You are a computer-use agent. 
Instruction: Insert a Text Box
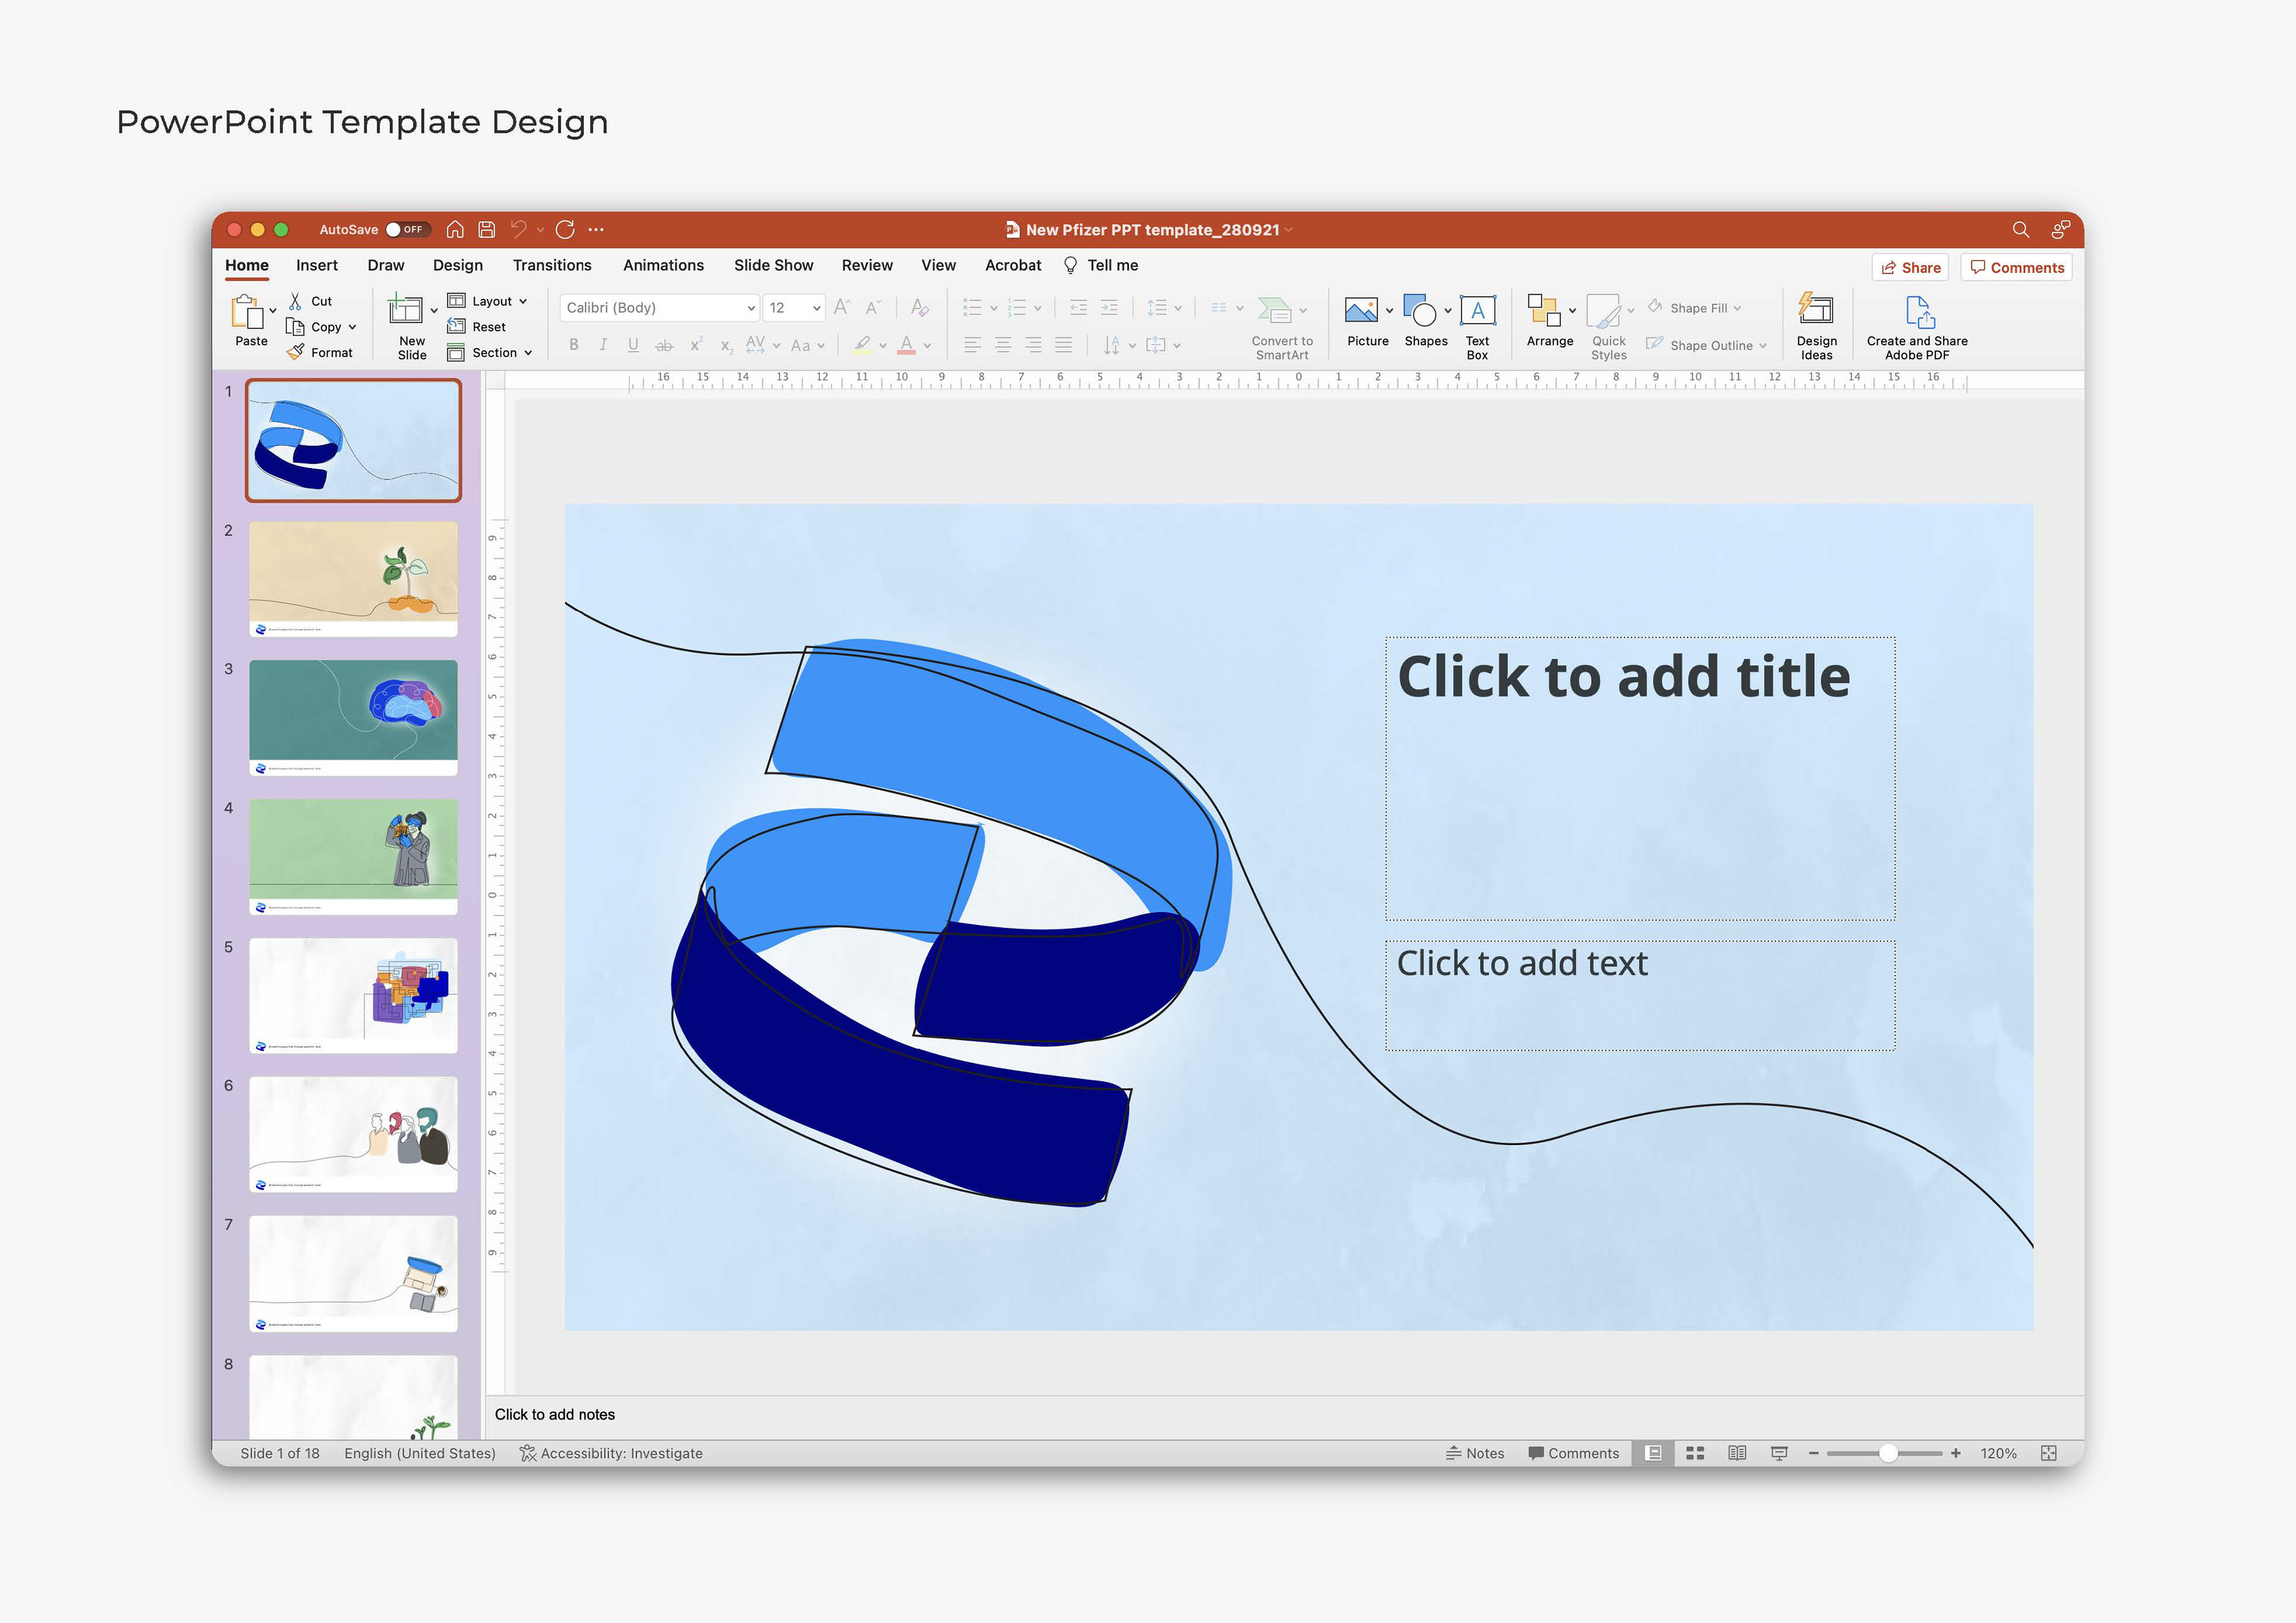point(1477,326)
